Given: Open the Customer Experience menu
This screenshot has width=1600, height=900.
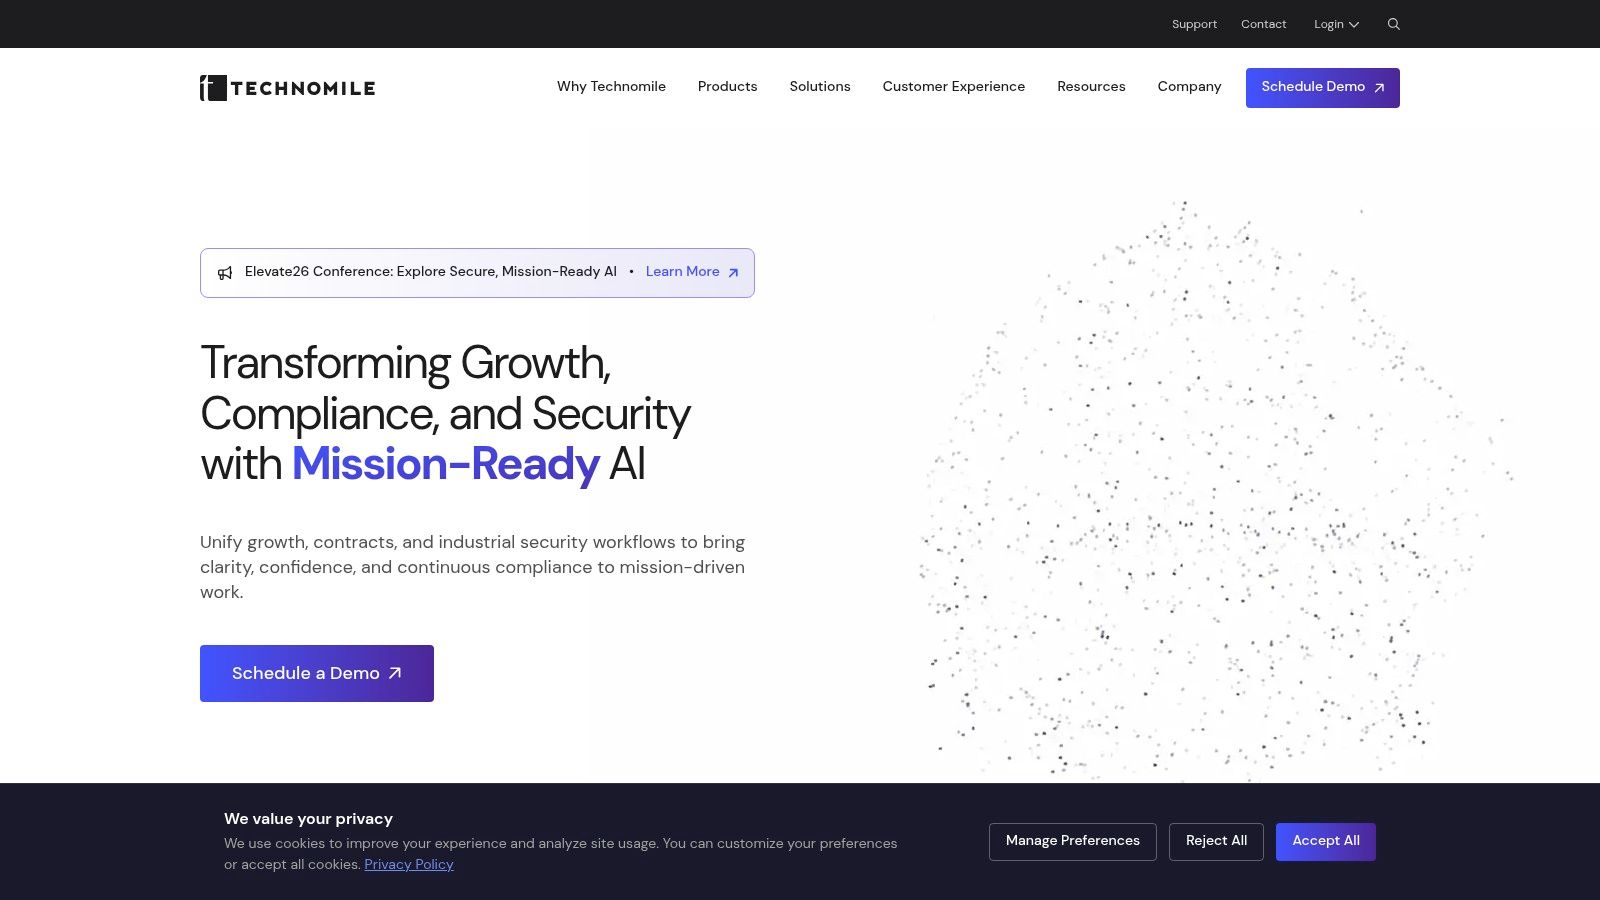Looking at the screenshot, I should 954,87.
